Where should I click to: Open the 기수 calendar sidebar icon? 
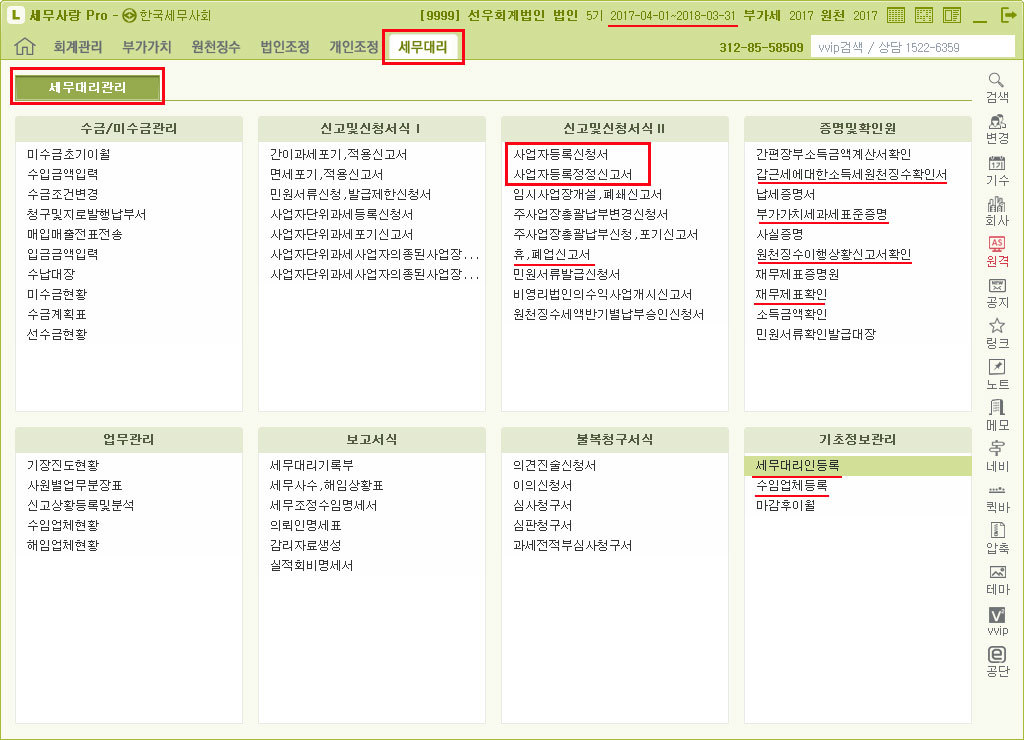click(997, 170)
